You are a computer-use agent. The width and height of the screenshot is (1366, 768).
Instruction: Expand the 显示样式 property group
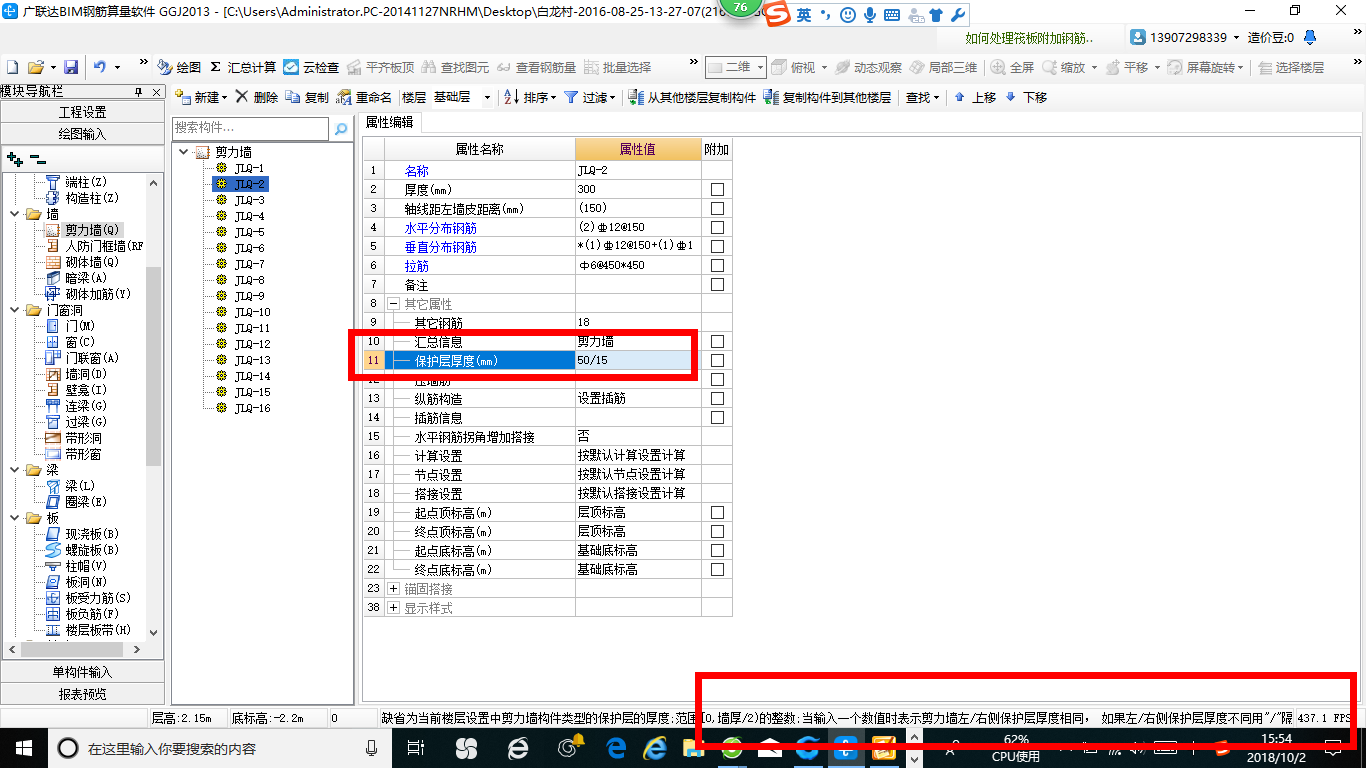pyautogui.click(x=393, y=607)
